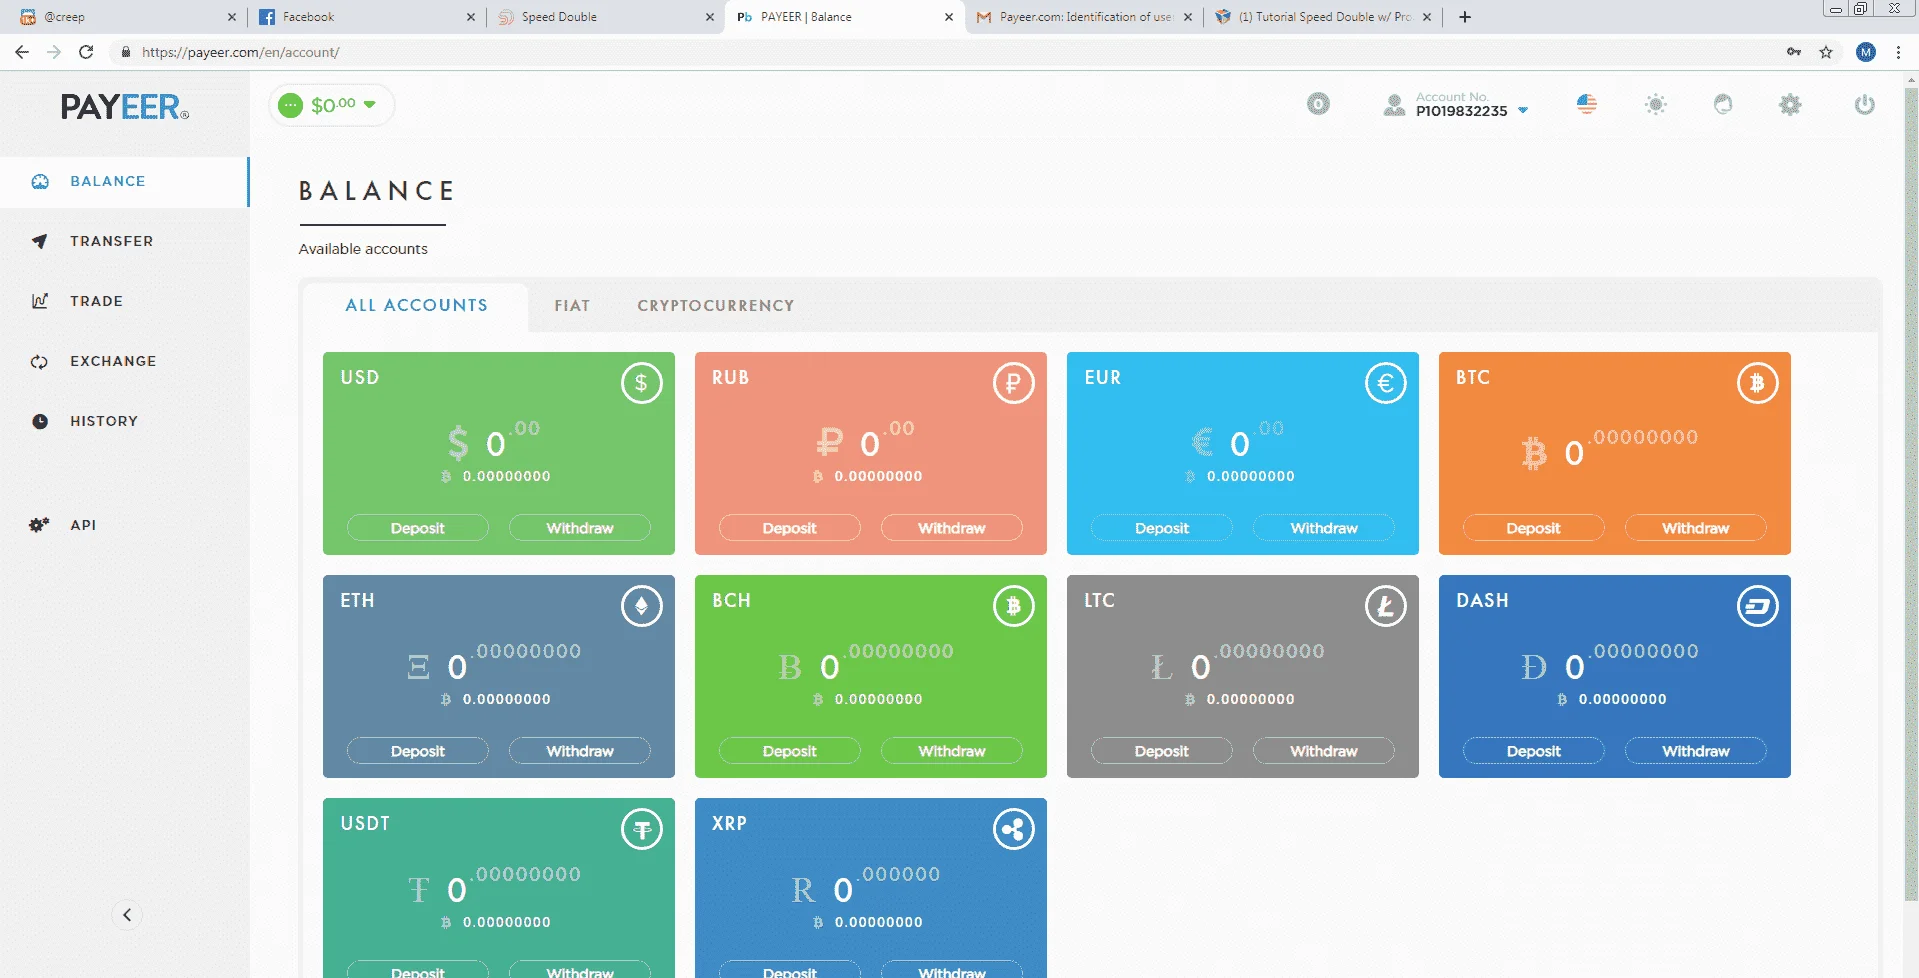The height and width of the screenshot is (978, 1919).
Task: Bookmark this page with the star icon
Action: tap(1826, 52)
